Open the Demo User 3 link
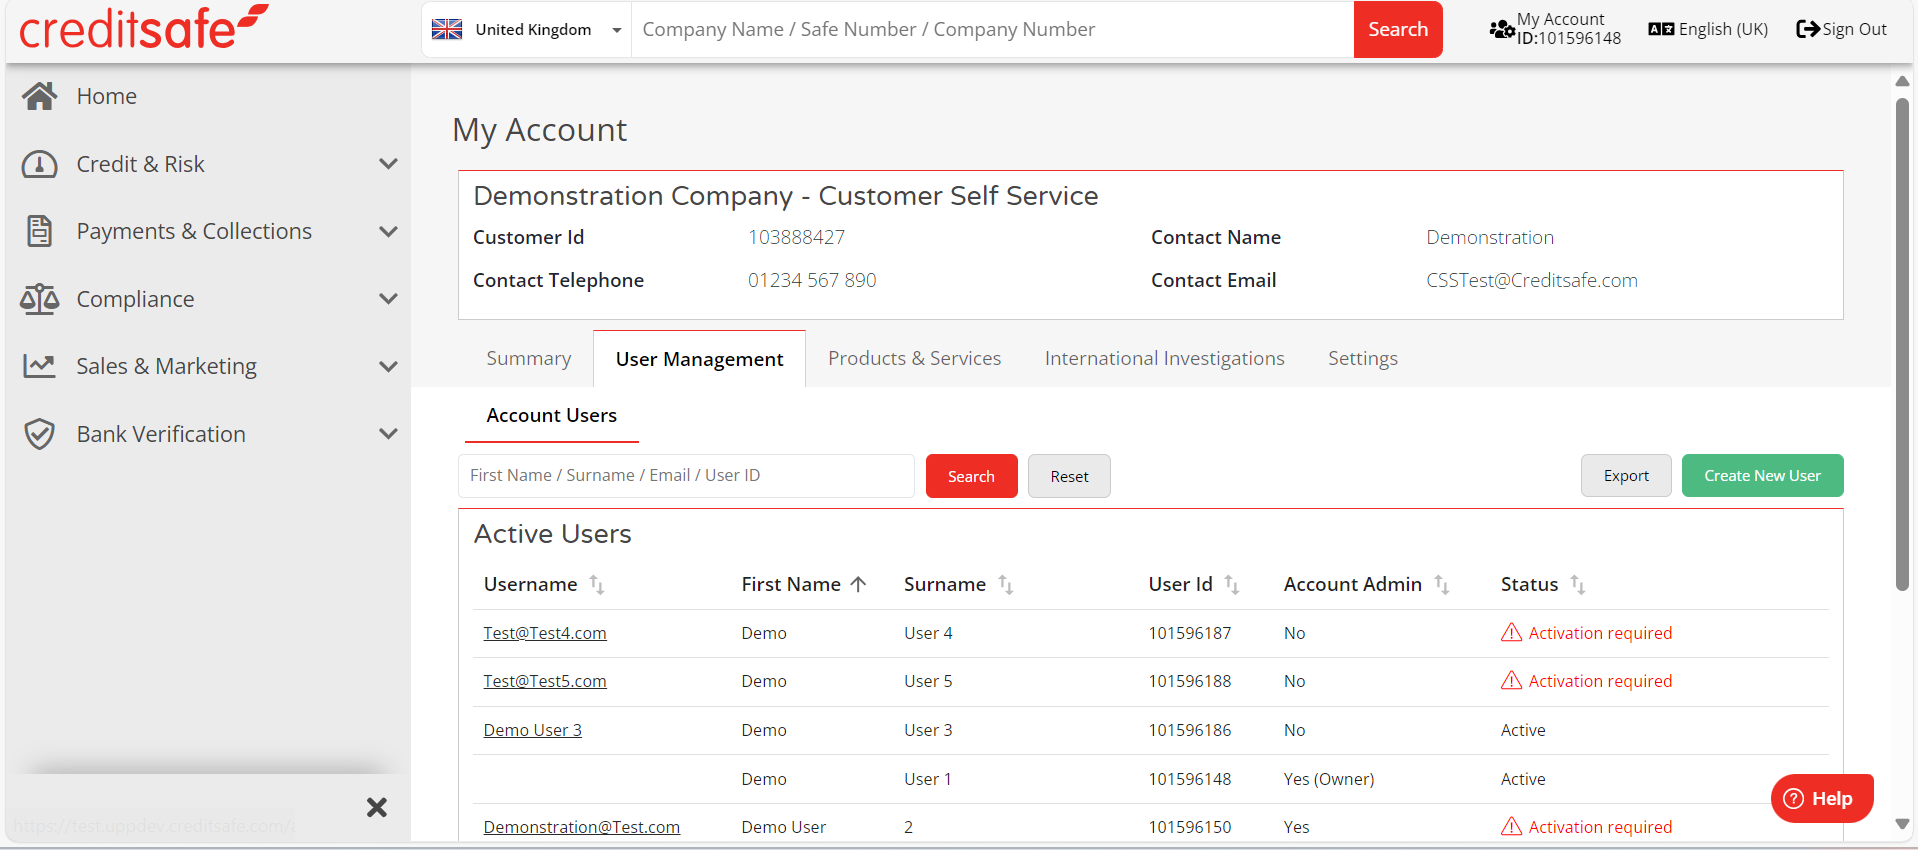The height and width of the screenshot is (850, 1918). [x=533, y=730]
